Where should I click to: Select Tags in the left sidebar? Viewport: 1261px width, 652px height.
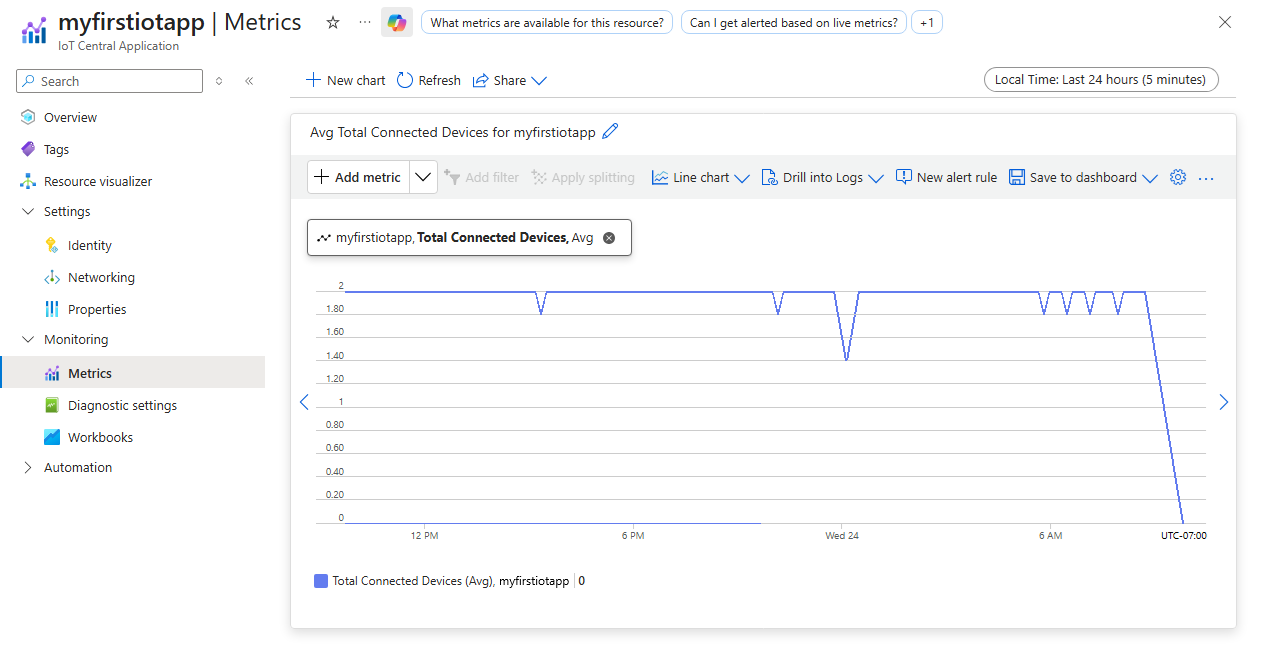click(x=64, y=148)
